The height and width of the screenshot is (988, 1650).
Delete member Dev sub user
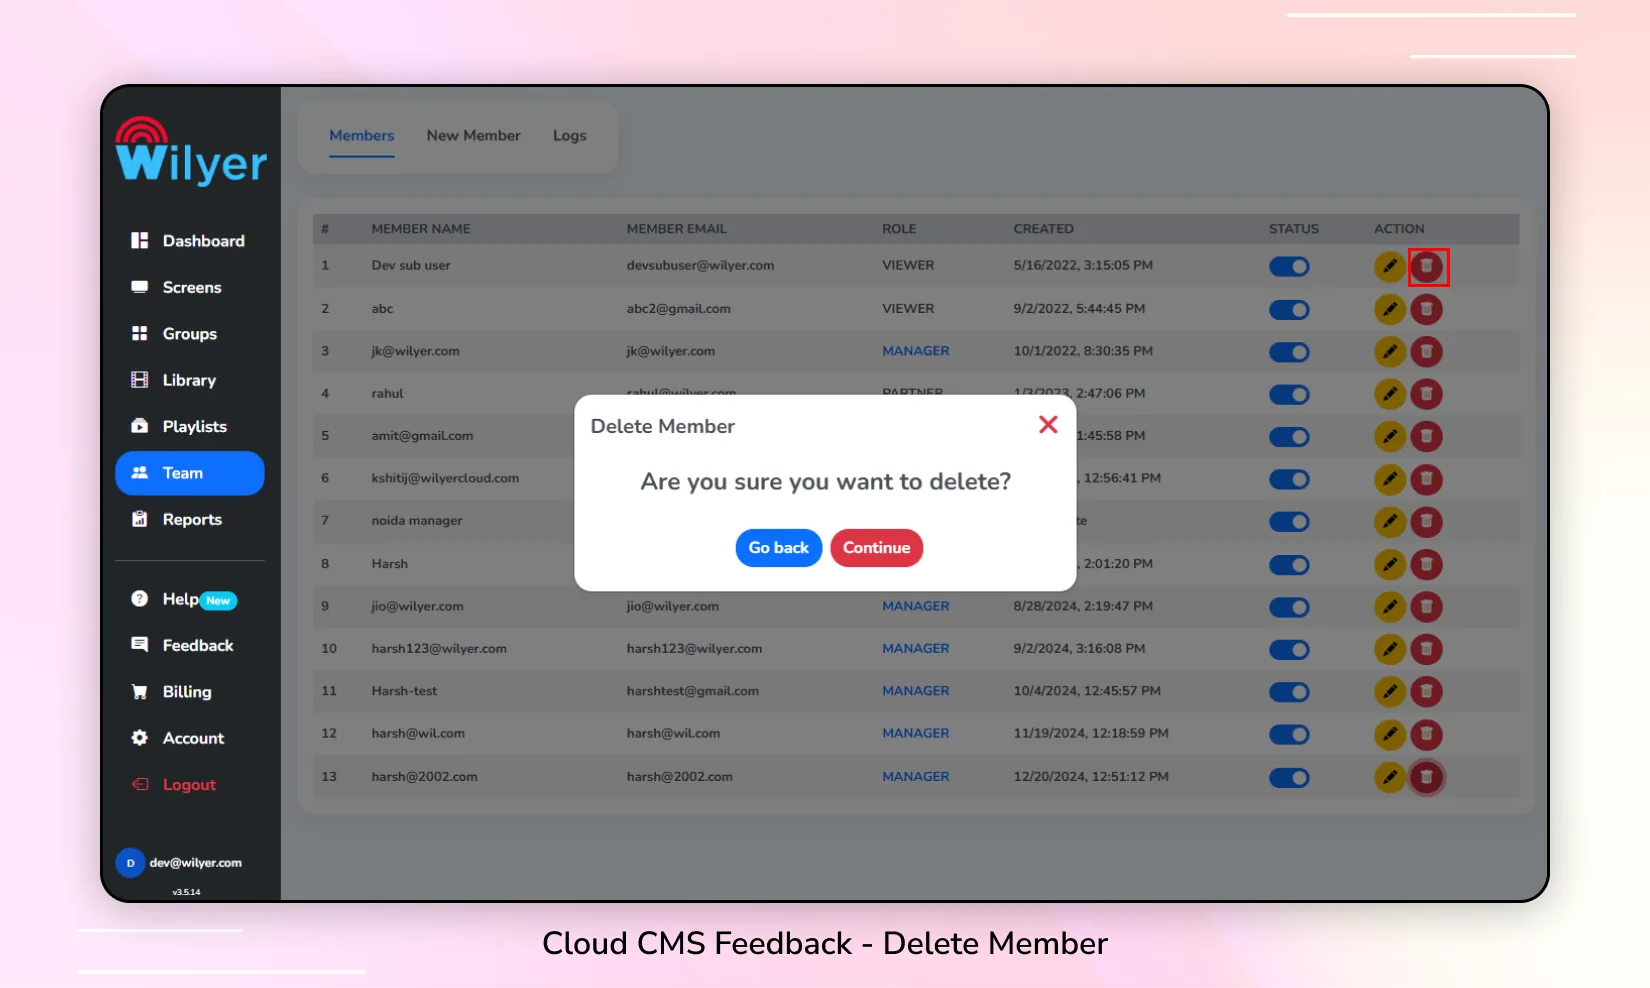[x=1427, y=267]
